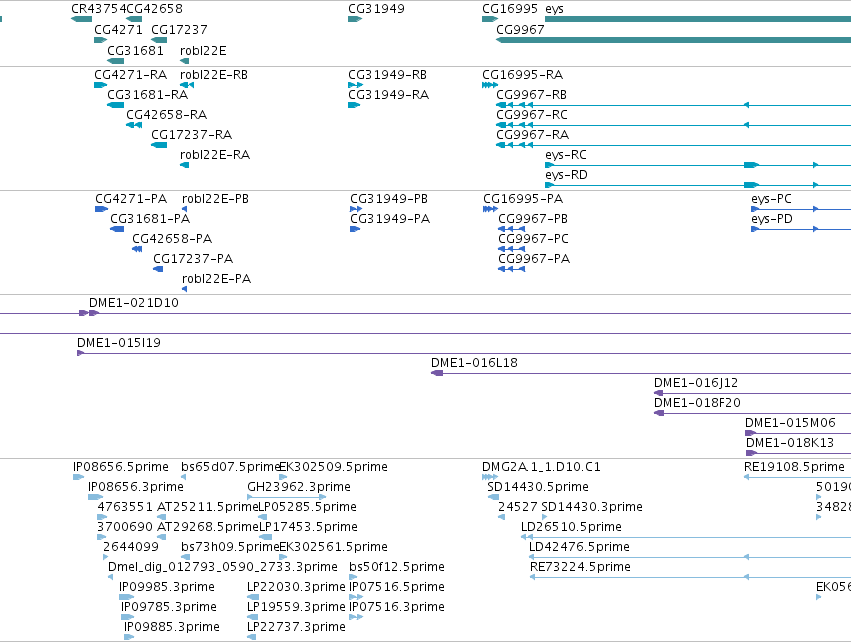Select EST IP08656.3prime
The image size is (851, 642).
[136, 487]
